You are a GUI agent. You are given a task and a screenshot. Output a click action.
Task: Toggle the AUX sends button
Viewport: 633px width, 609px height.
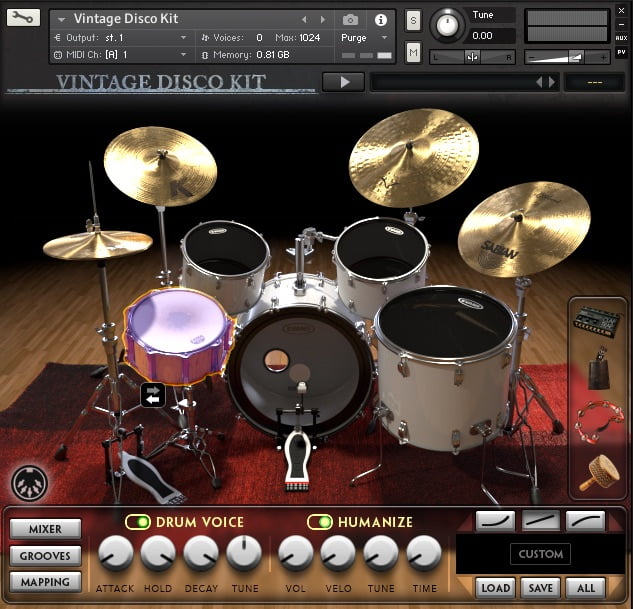click(x=621, y=38)
